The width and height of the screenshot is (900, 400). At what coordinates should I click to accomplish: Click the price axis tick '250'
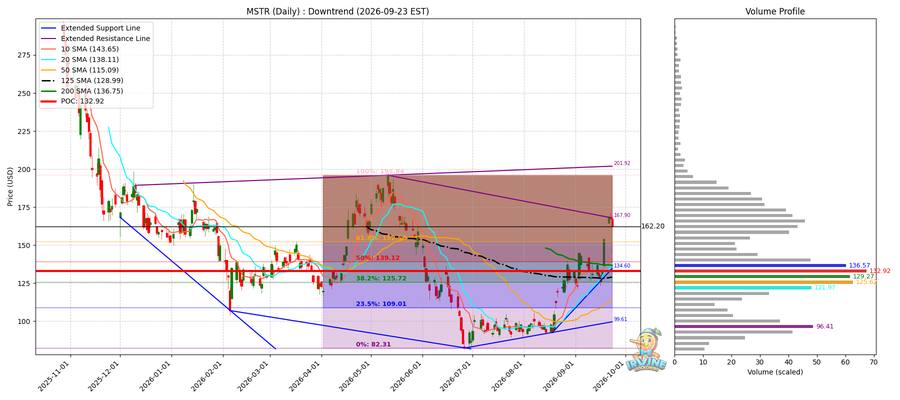26,93
